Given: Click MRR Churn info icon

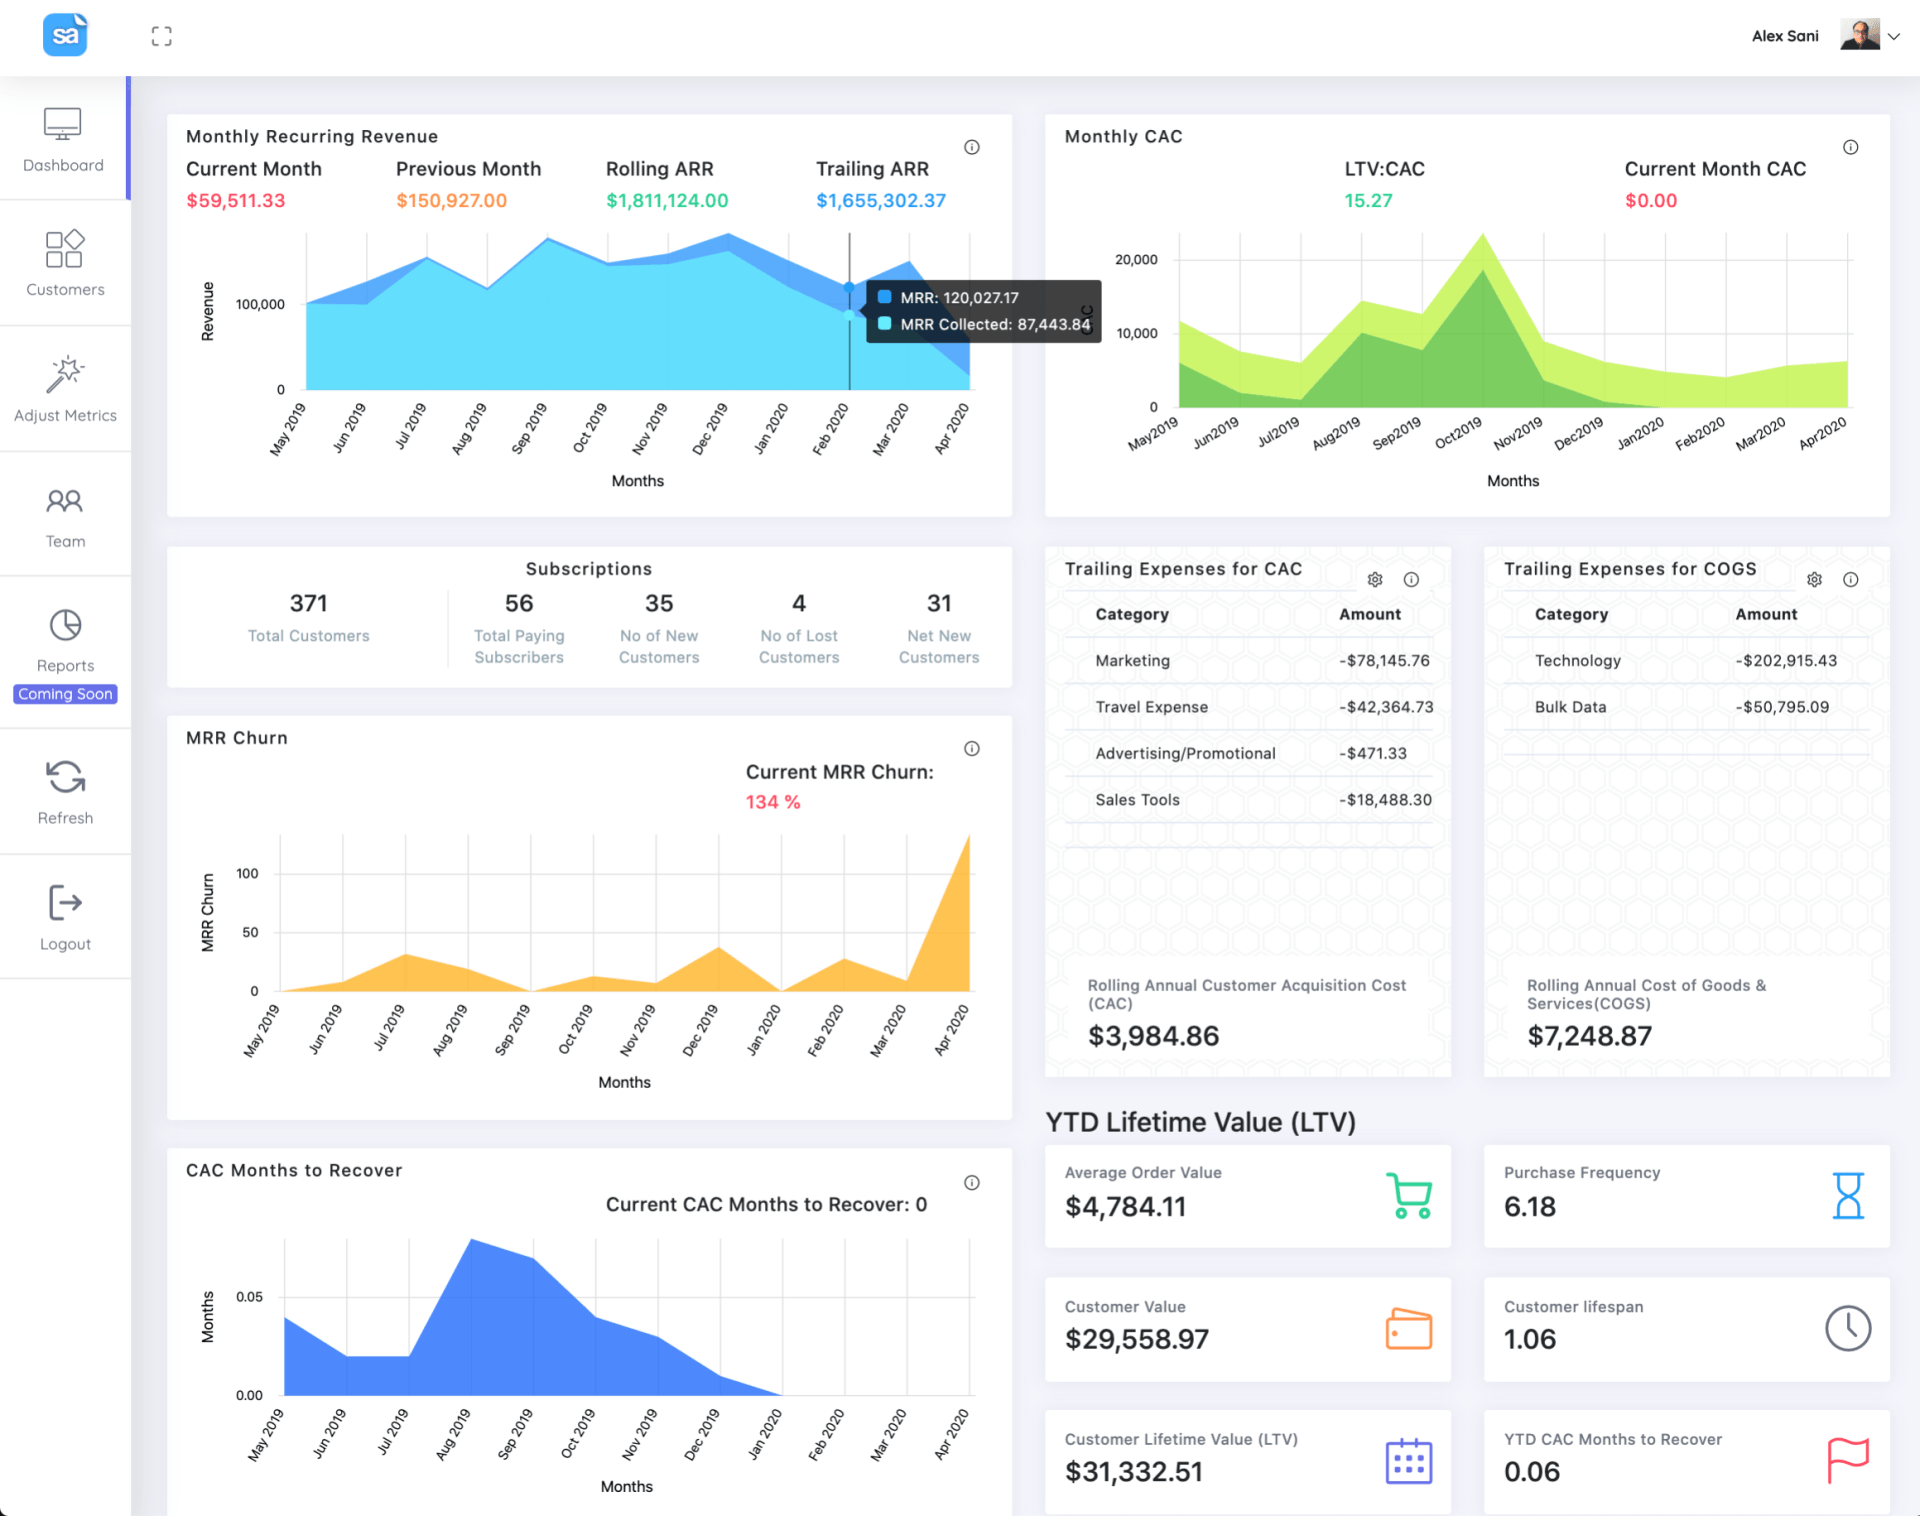Looking at the screenshot, I should coord(971,749).
